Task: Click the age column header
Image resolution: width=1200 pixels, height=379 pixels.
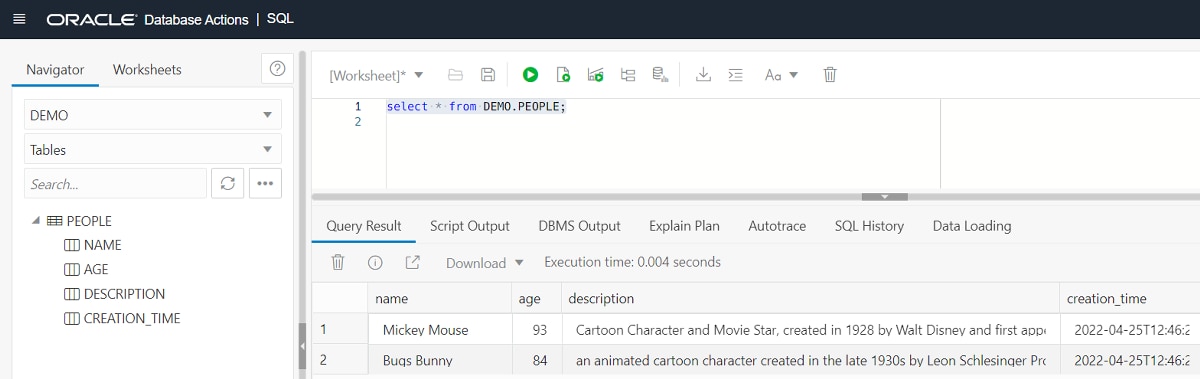Action: pyautogui.click(x=536, y=298)
